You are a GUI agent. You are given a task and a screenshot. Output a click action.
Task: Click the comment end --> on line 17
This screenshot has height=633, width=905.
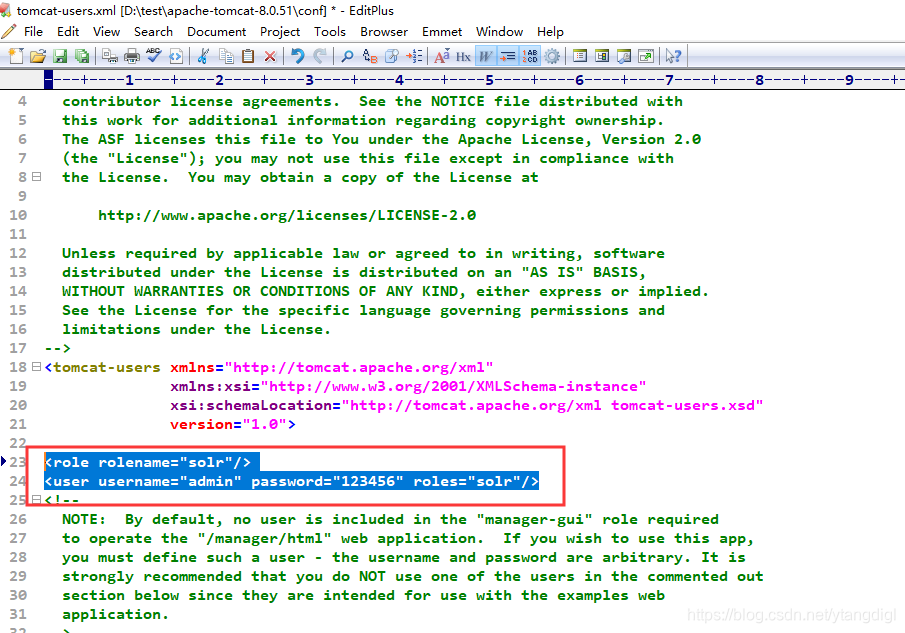click(x=58, y=348)
